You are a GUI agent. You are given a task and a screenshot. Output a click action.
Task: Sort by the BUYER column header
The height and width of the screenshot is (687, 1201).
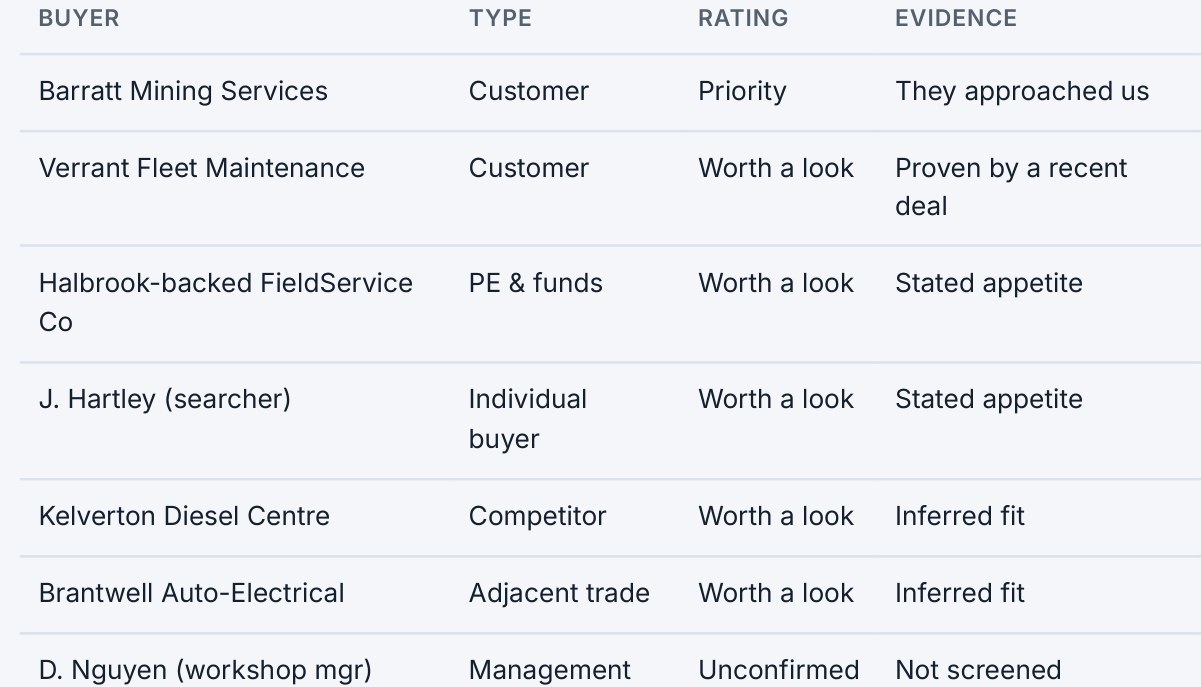click(79, 18)
